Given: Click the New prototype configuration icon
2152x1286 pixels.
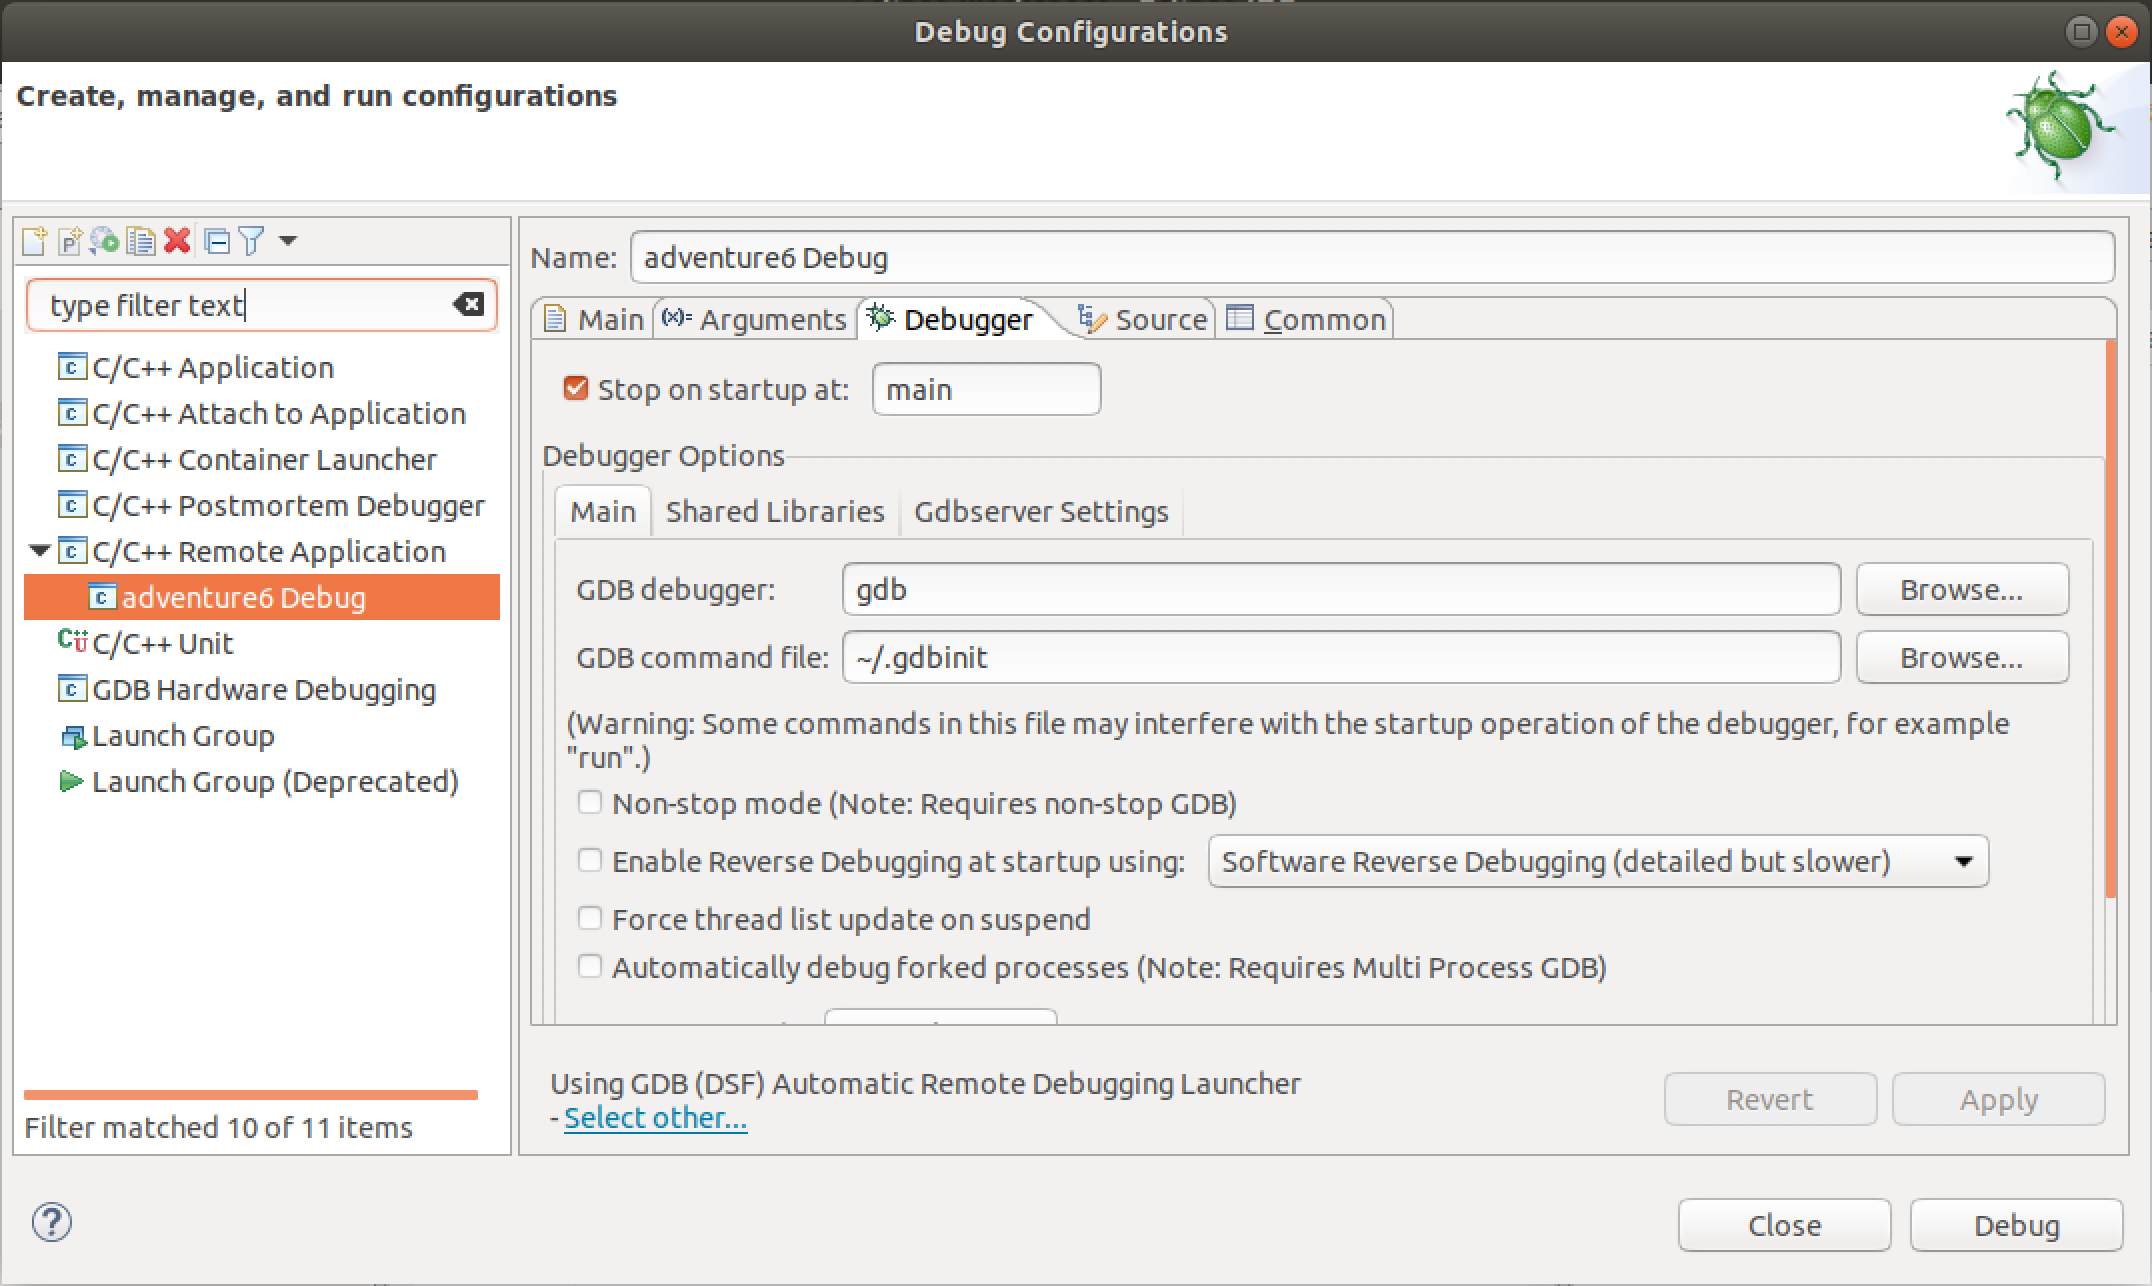Looking at the screenshot, I should pos(69,241).
